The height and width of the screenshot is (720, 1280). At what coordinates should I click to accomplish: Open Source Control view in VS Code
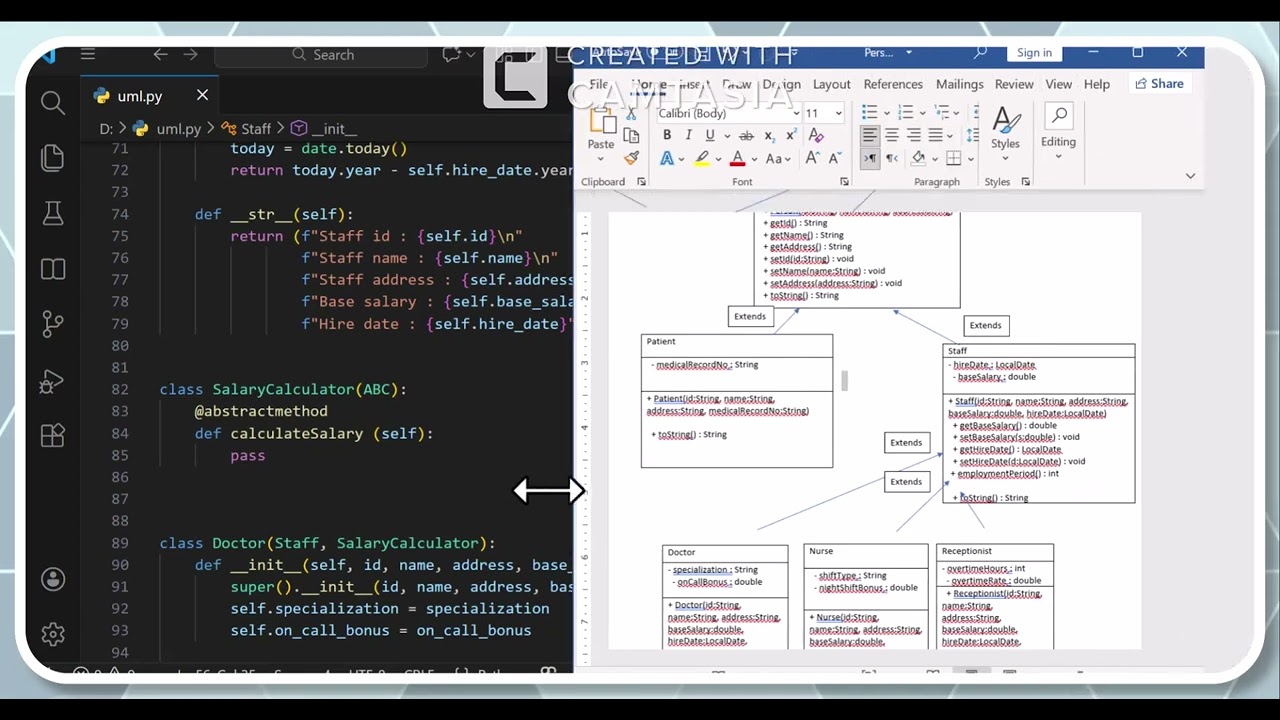tap(53, 324)
